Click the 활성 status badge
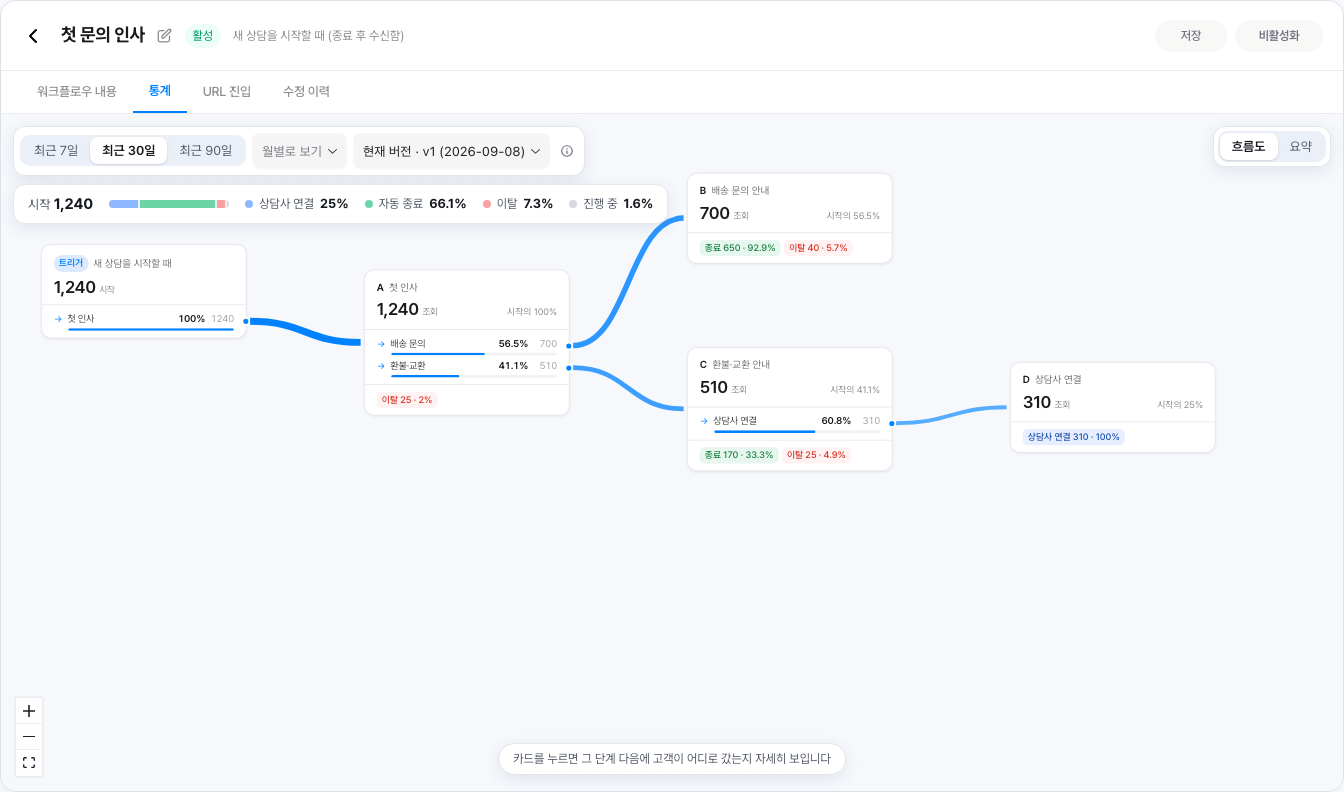 click(203, 36)
